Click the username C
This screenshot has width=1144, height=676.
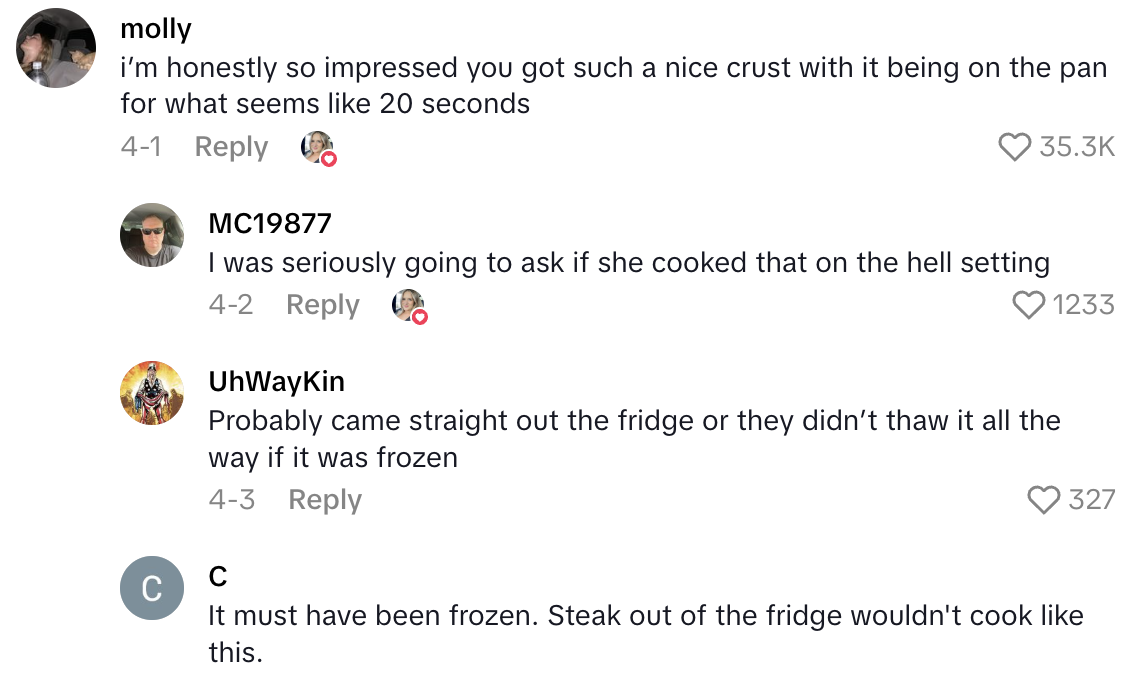tap(216, 575)
